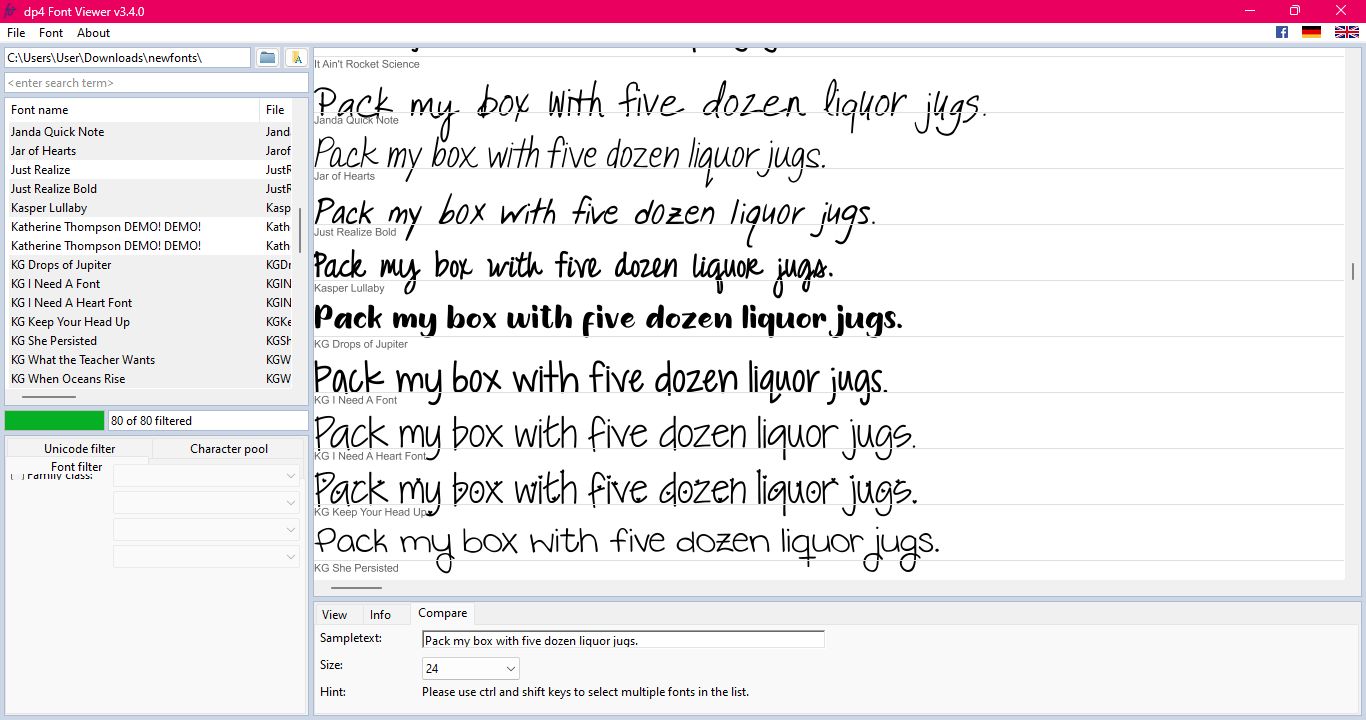Switch to the View tab
Image resolution: width=1366 pixels, height=720 pixels.
336,613
